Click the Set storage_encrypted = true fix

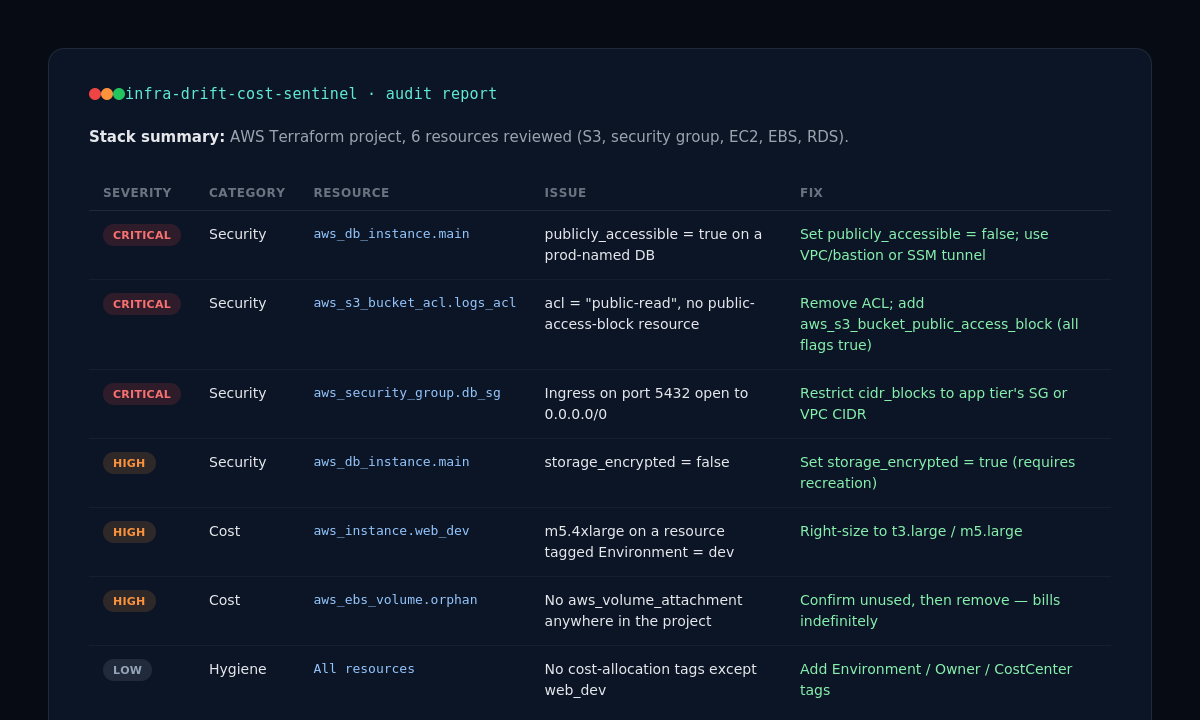[937, 473]
